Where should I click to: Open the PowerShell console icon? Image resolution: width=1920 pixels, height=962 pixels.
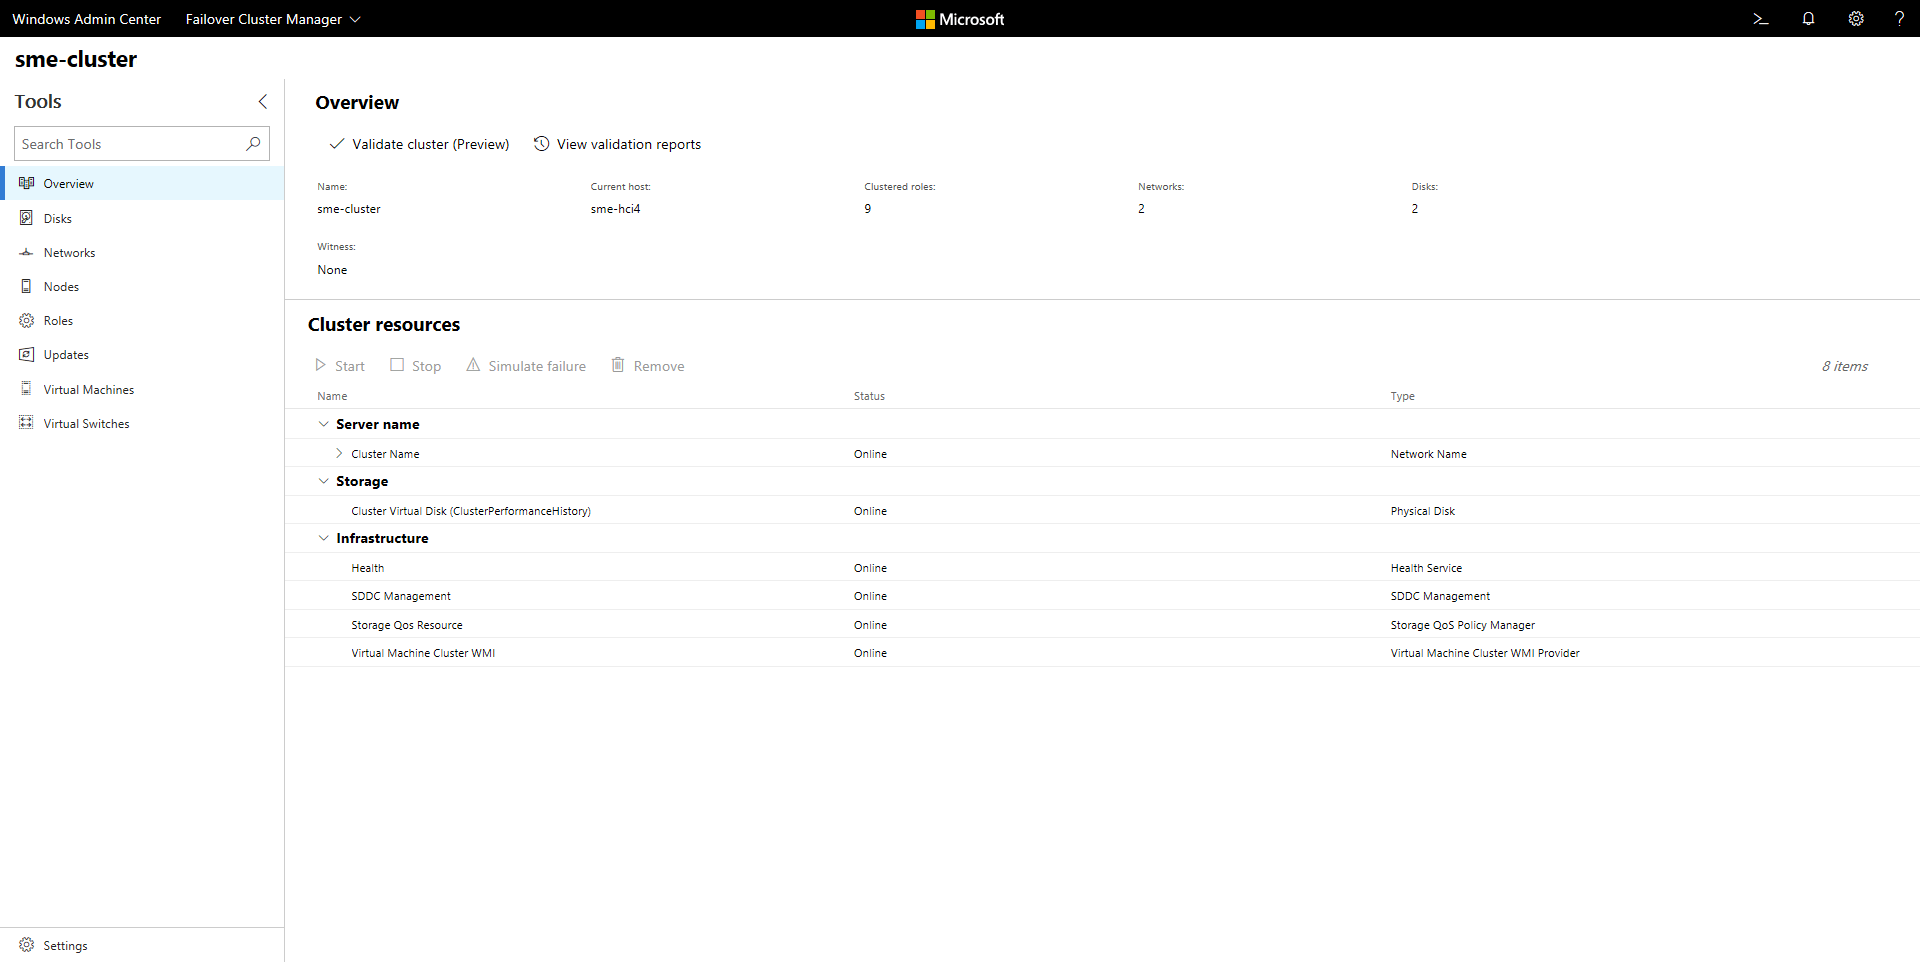pyautogui.click(x=1760, y=19)
